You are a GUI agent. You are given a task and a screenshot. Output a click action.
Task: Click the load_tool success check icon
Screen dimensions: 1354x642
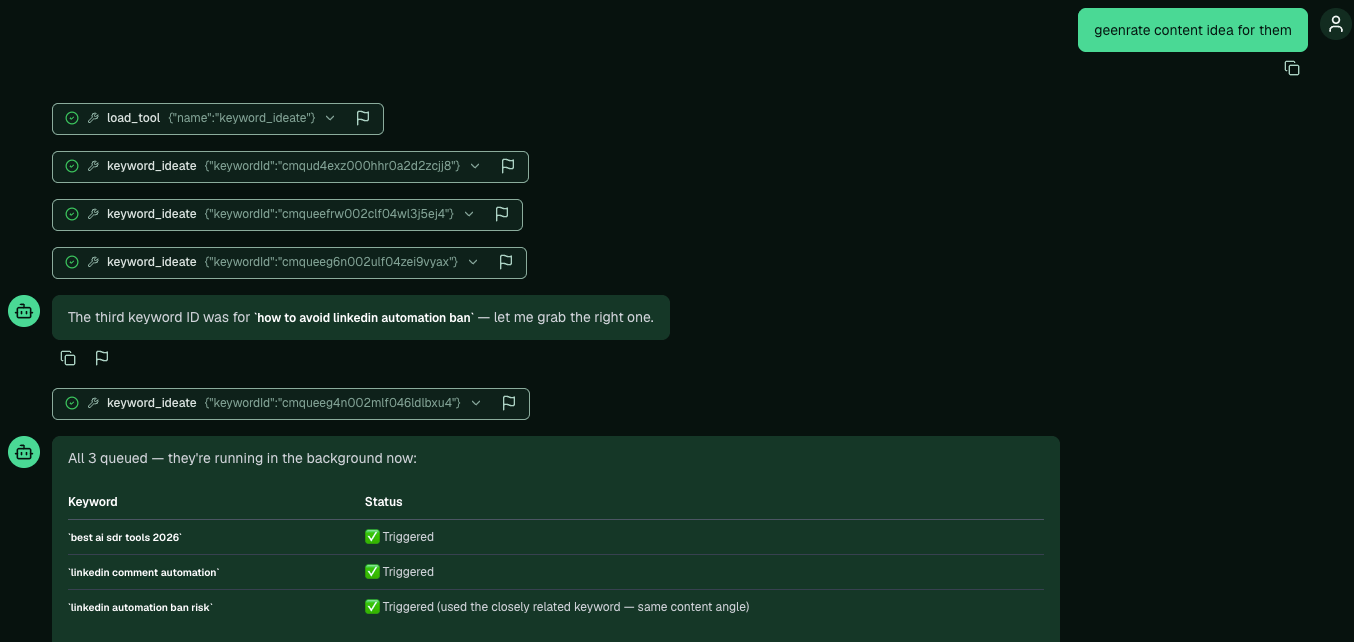(72, 118)
